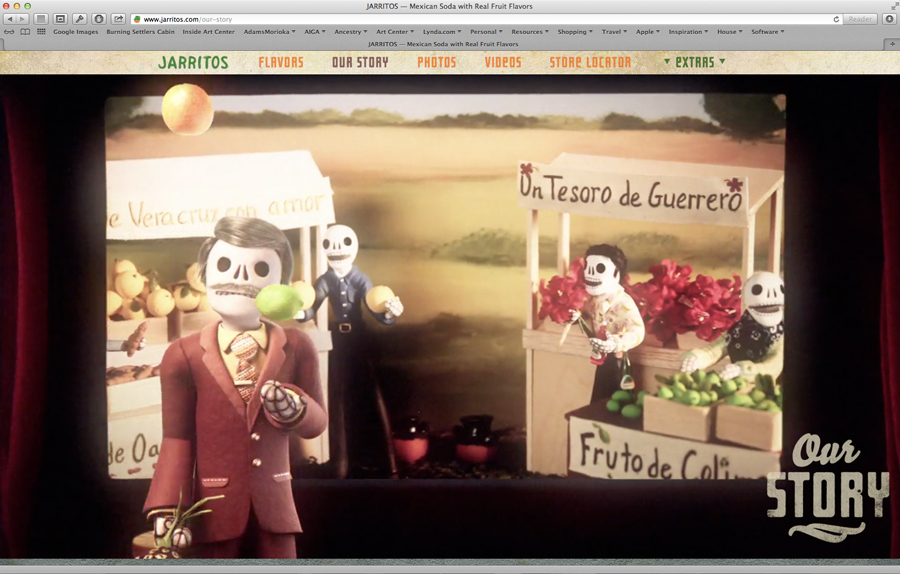This screenshot has height=574, width=900.
Task: Expand House bookmarks folder
Action: point(730,32)
